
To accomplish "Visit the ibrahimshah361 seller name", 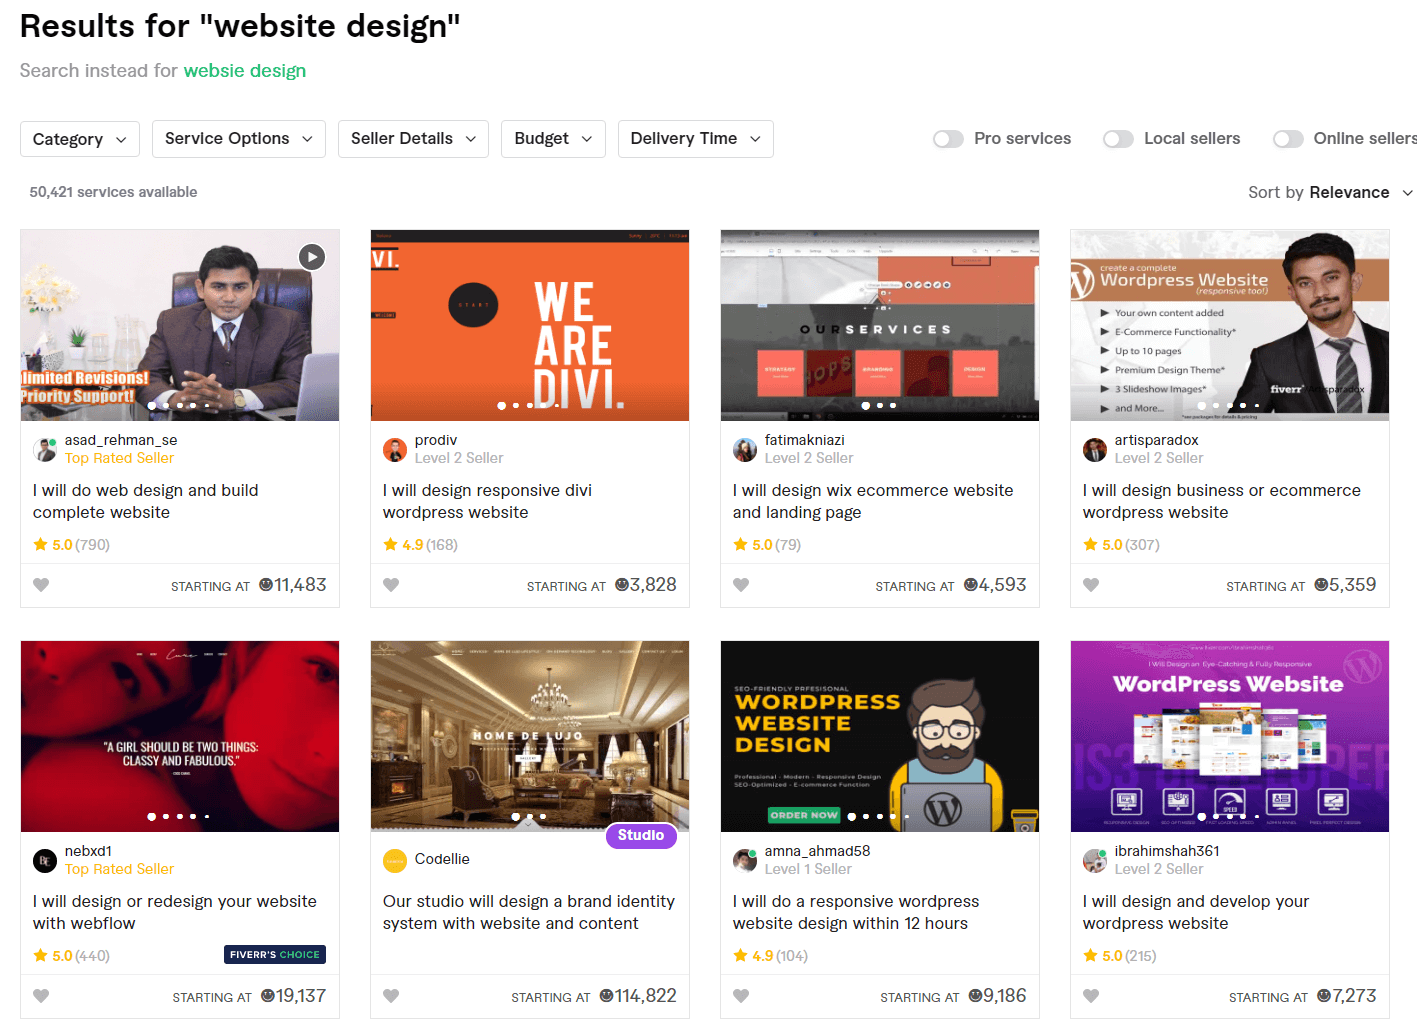I will [1167, 851].
